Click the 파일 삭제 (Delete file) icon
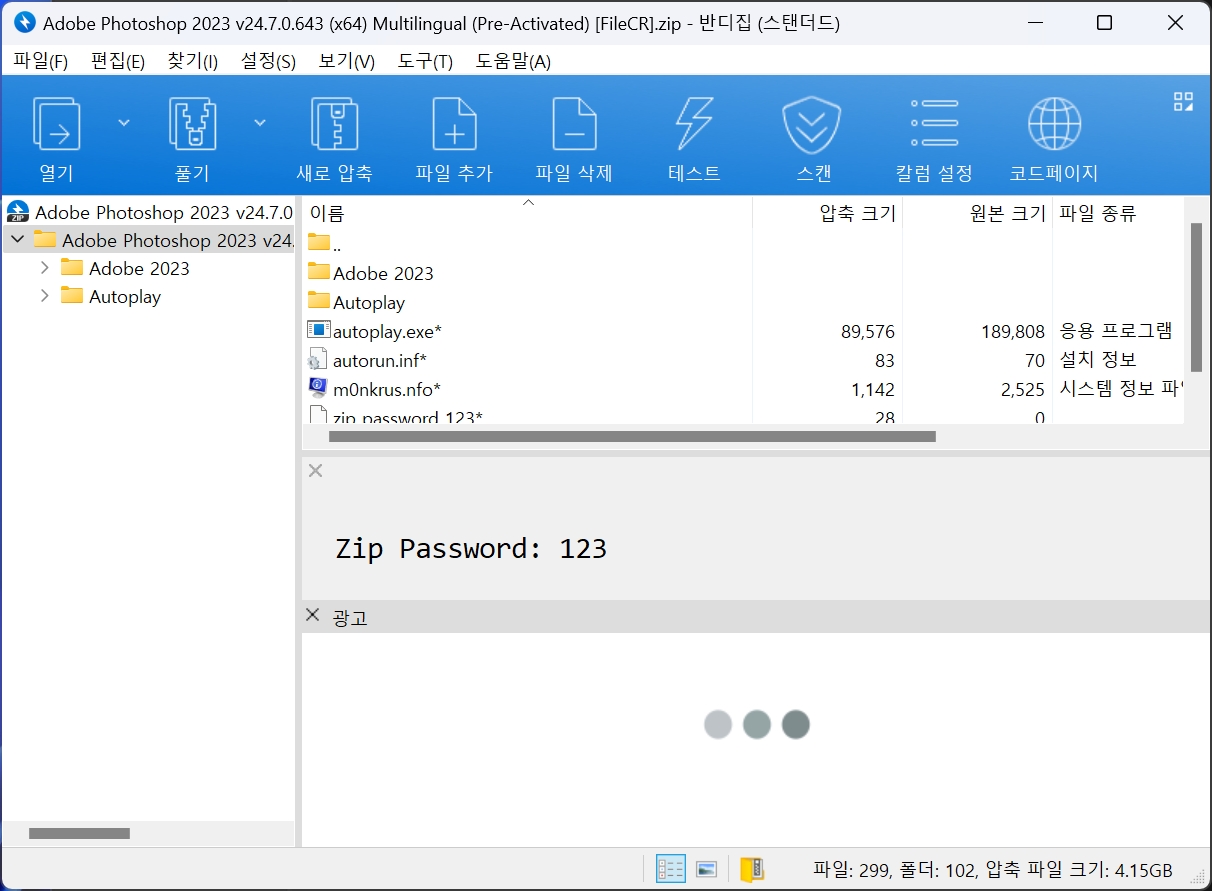The height and width of the screenshot is (891, 1212). point(574,123)
